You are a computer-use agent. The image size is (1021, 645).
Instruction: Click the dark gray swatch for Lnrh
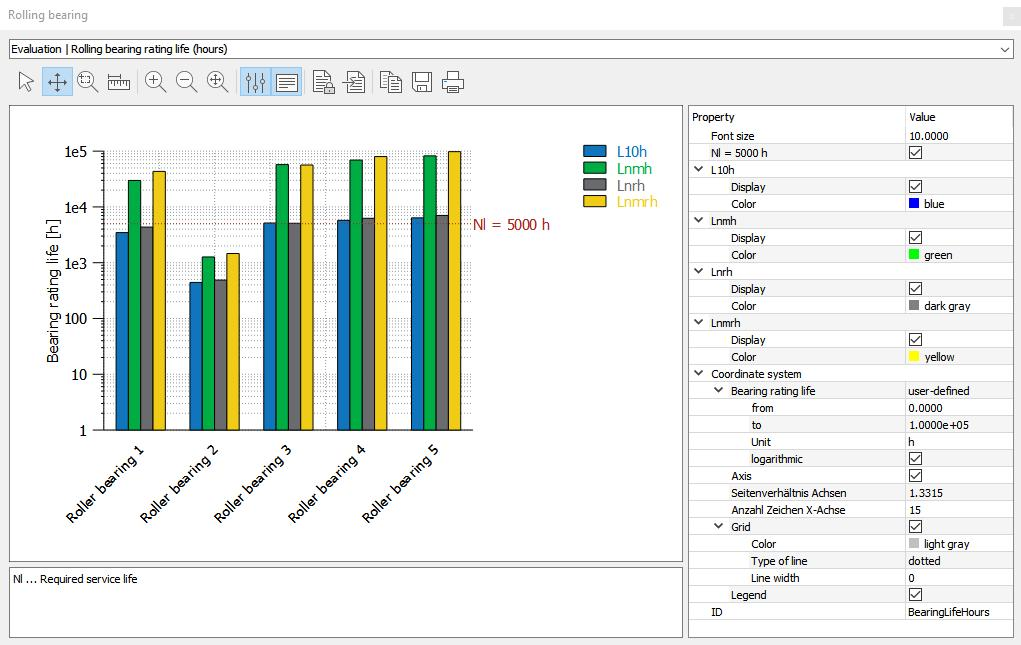914,305
